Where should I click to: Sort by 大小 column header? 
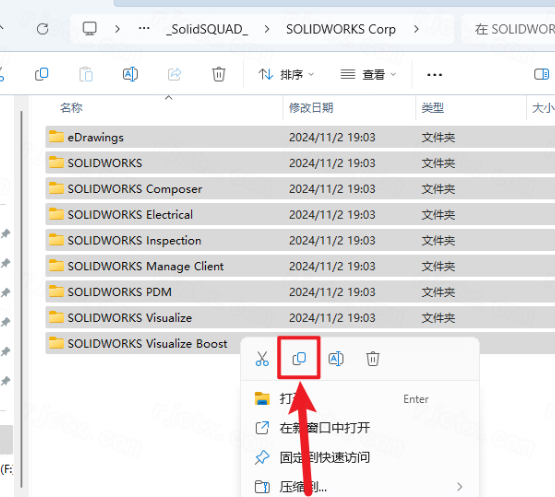543,108
